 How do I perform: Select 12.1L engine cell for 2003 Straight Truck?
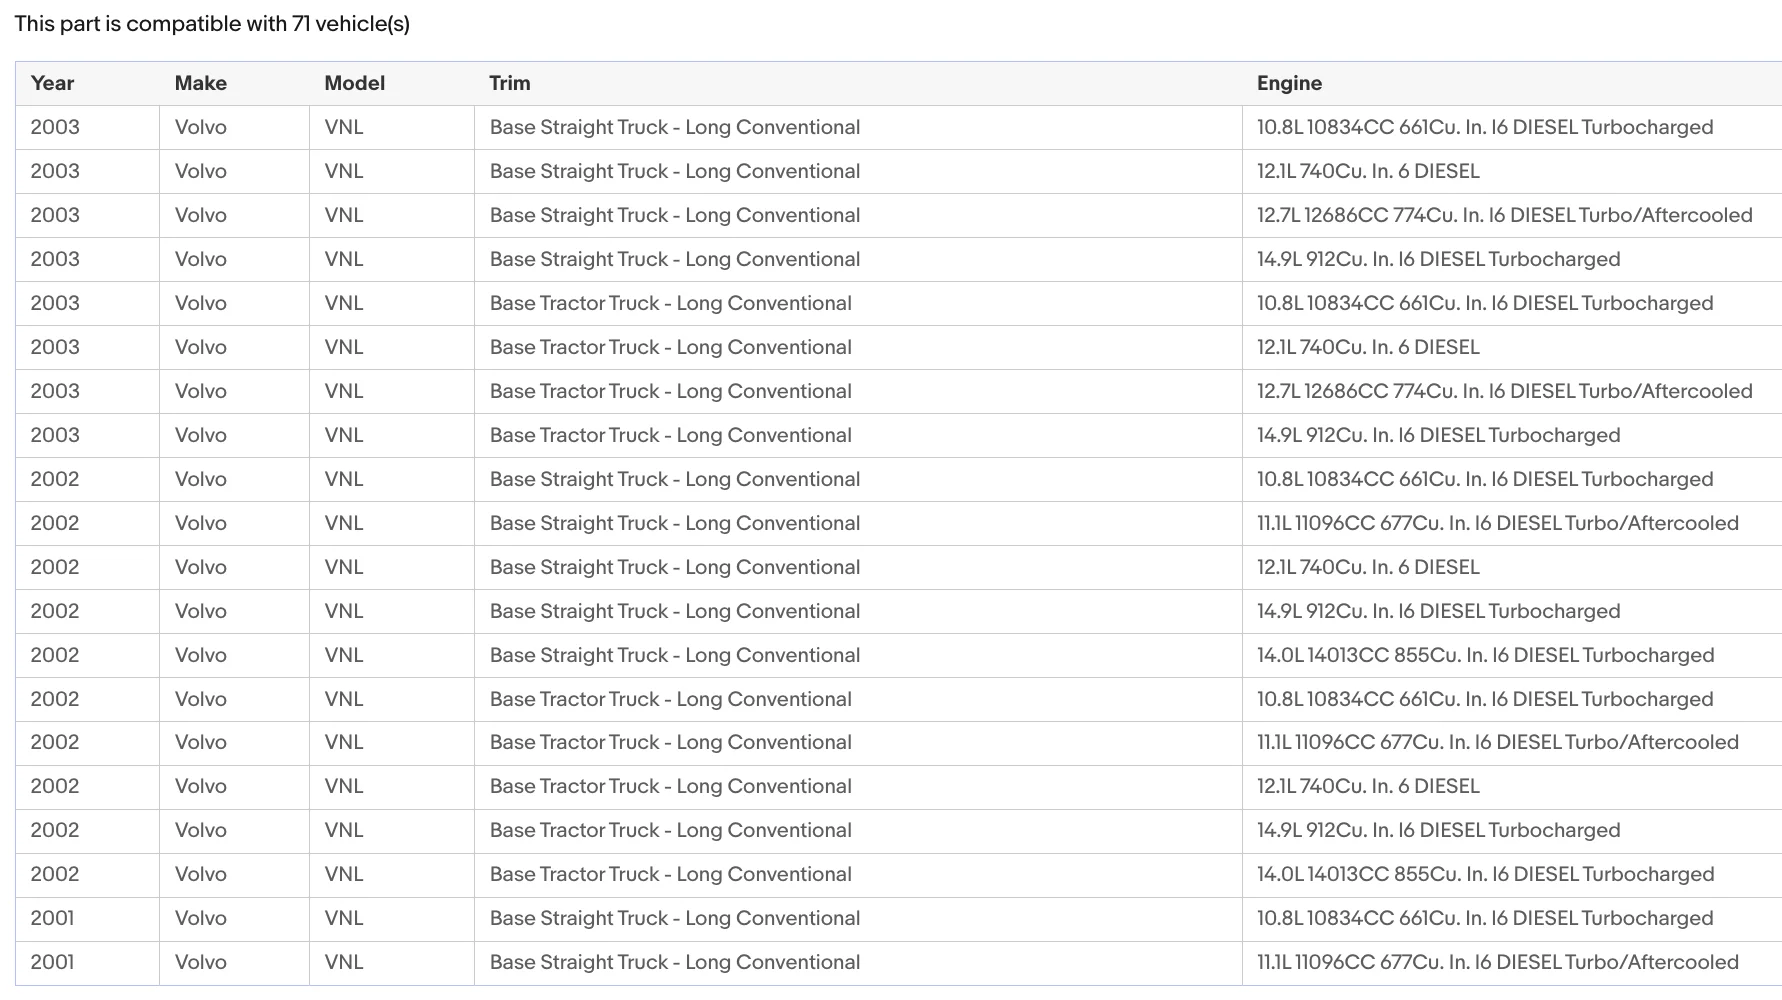coord(1512,171)
